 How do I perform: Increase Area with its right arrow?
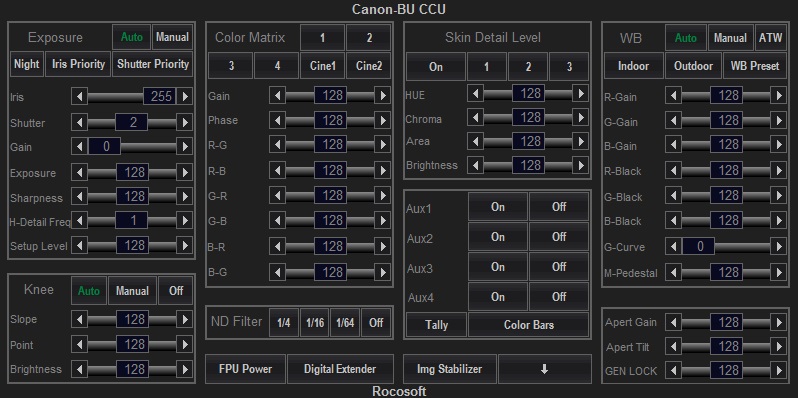pyautogui.click(x=580, y=141)
